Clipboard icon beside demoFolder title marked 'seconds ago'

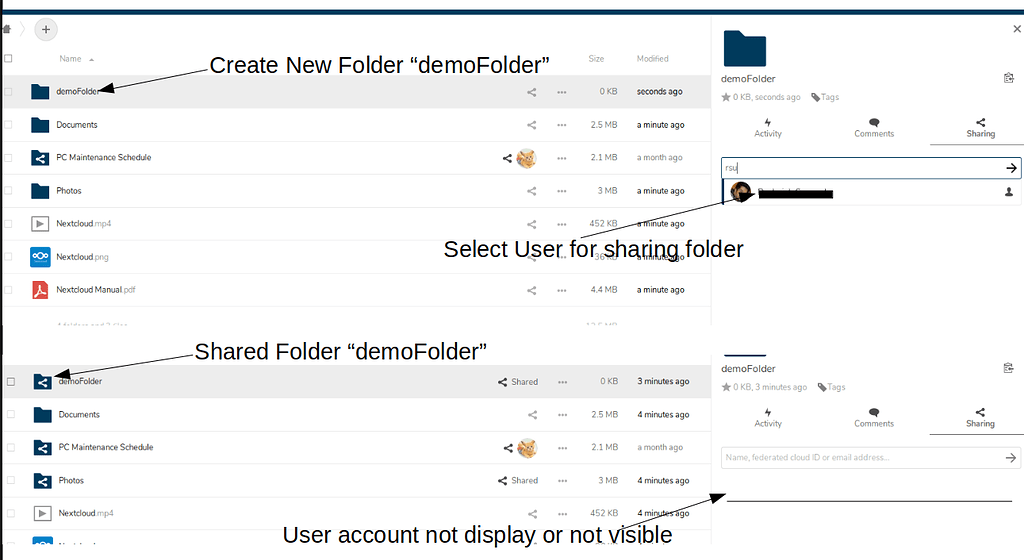[x=1008, y=78]
